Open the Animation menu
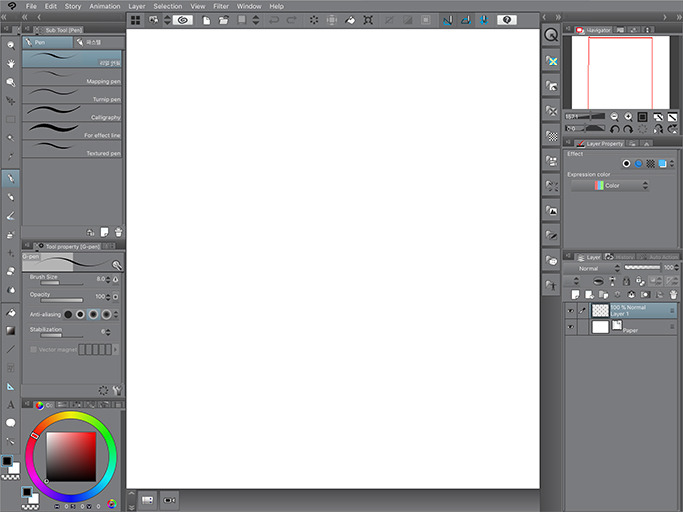Image resolution: width=683 pixels, height=512 pixels. point(105,6)
